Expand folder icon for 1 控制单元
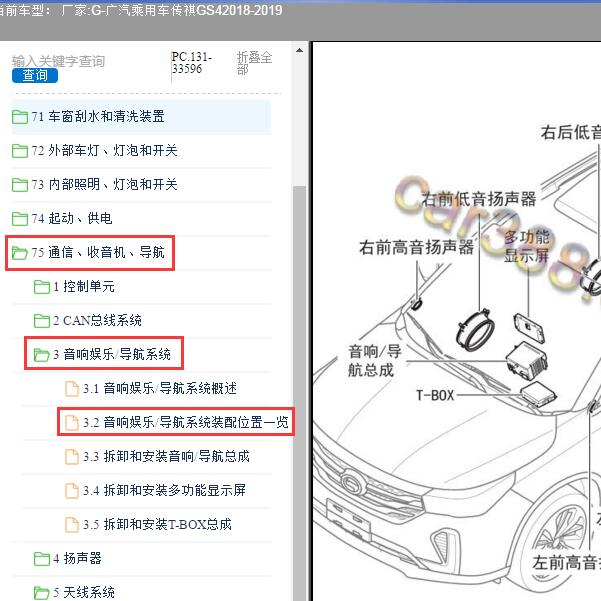601x601 pixels. 42,287
